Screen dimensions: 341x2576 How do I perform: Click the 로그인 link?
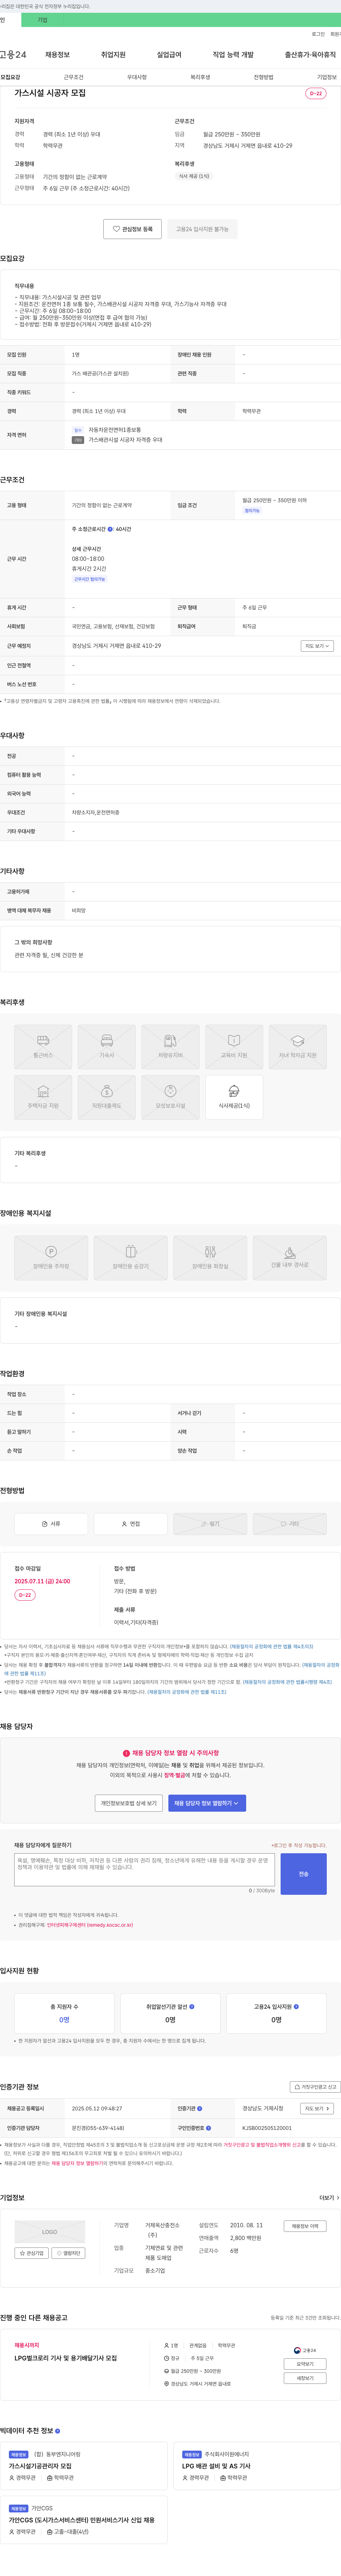[x=318, y=34]
